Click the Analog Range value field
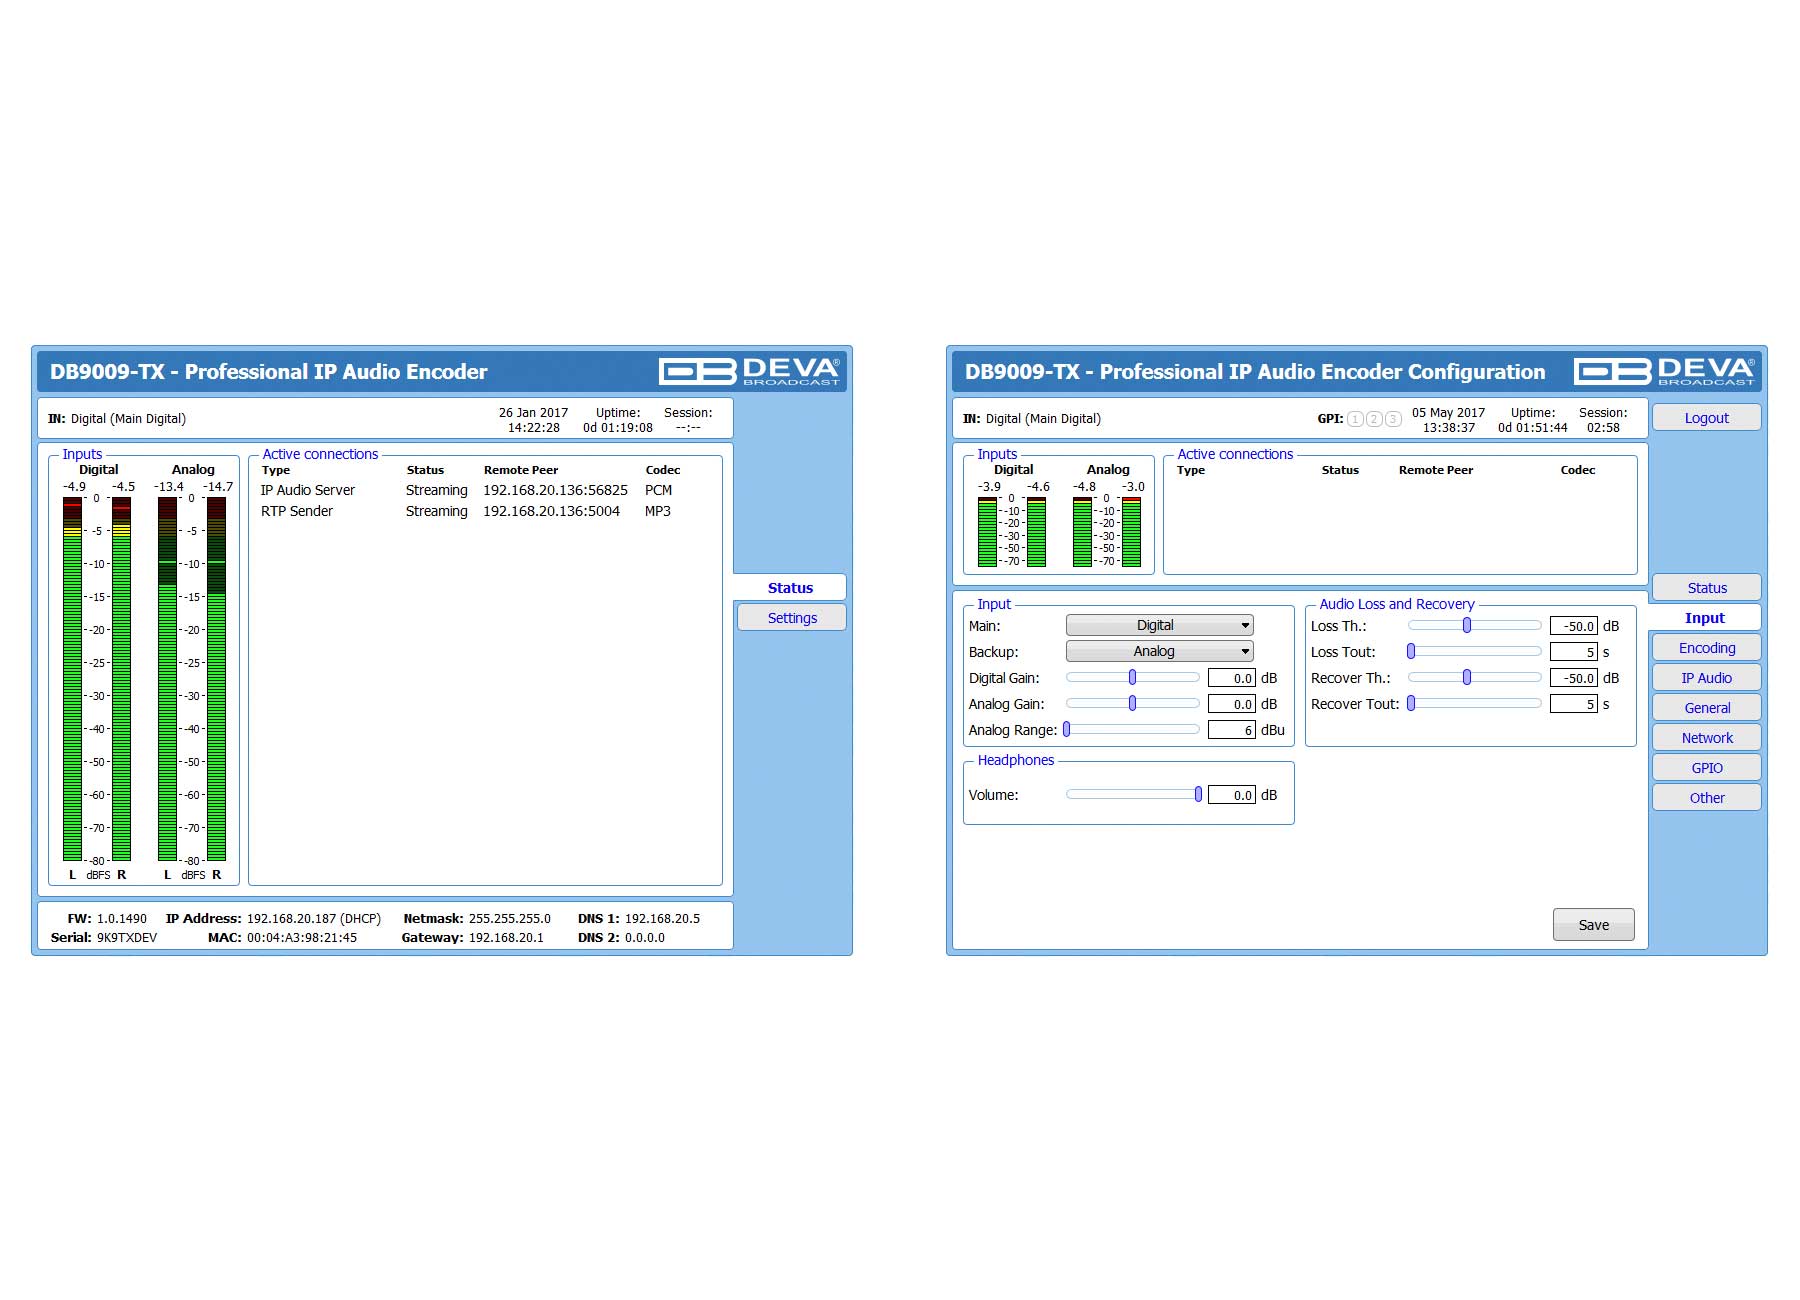 (x=1232, y=730)
